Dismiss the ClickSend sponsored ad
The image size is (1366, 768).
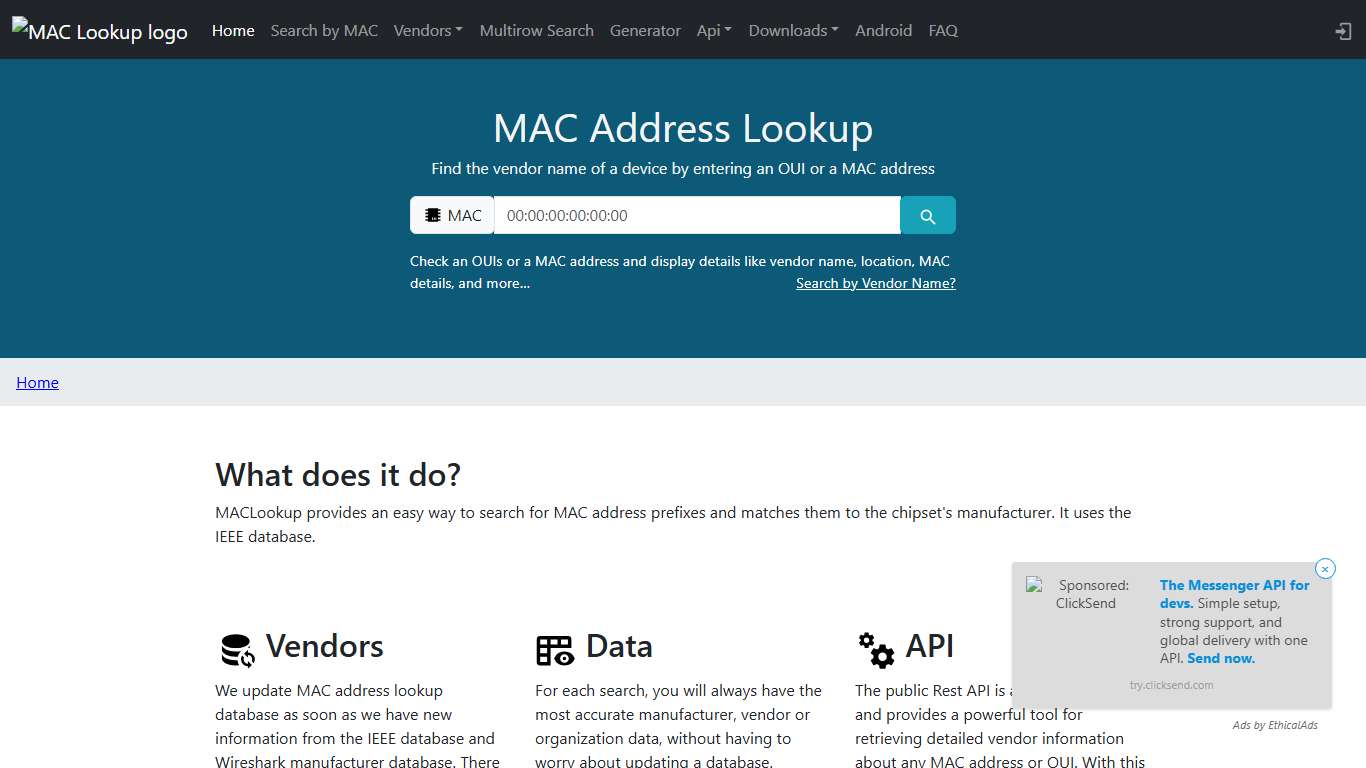1325,568
